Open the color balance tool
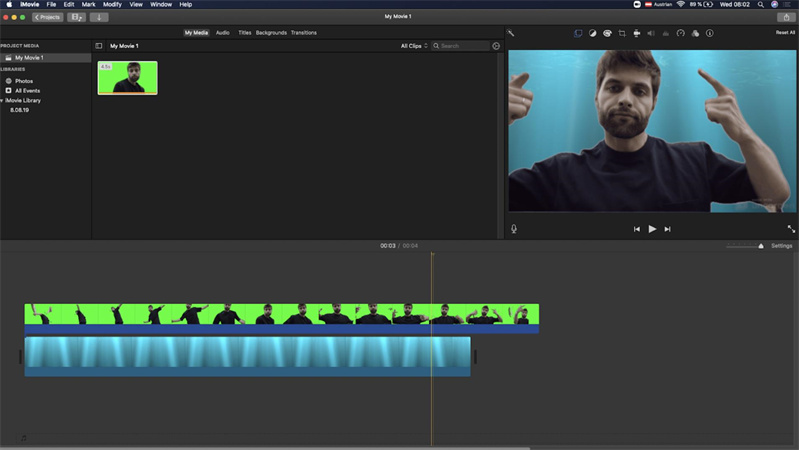This screenshot has height=450, width=799. tap(592, 33)
